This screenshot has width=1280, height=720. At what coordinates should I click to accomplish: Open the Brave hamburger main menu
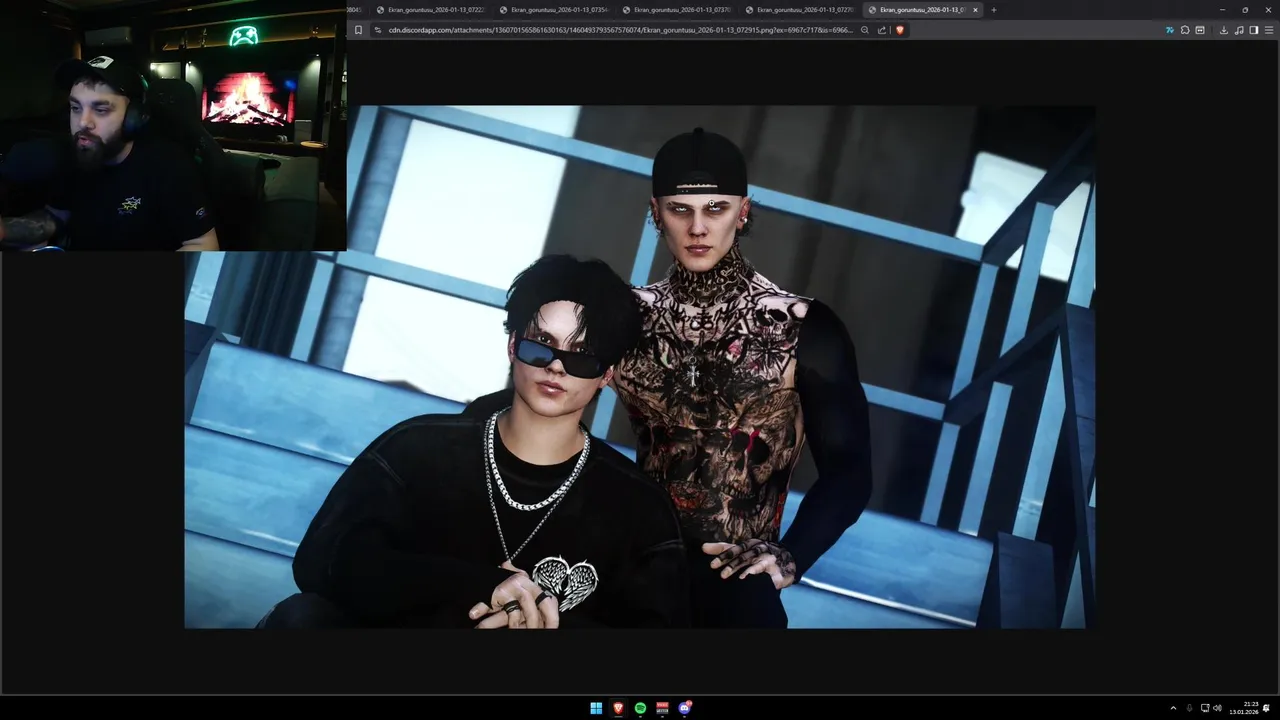tap(1269, 30)
